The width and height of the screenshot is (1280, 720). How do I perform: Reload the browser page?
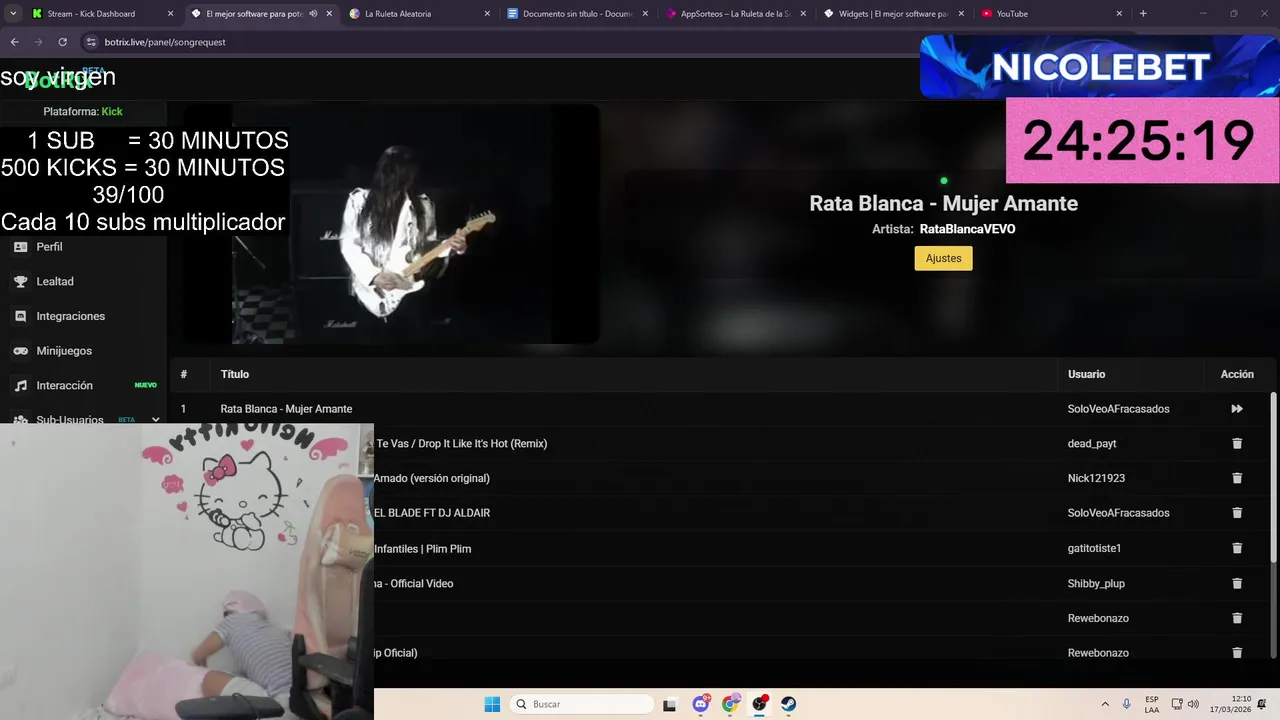click(x=62, y=42)
